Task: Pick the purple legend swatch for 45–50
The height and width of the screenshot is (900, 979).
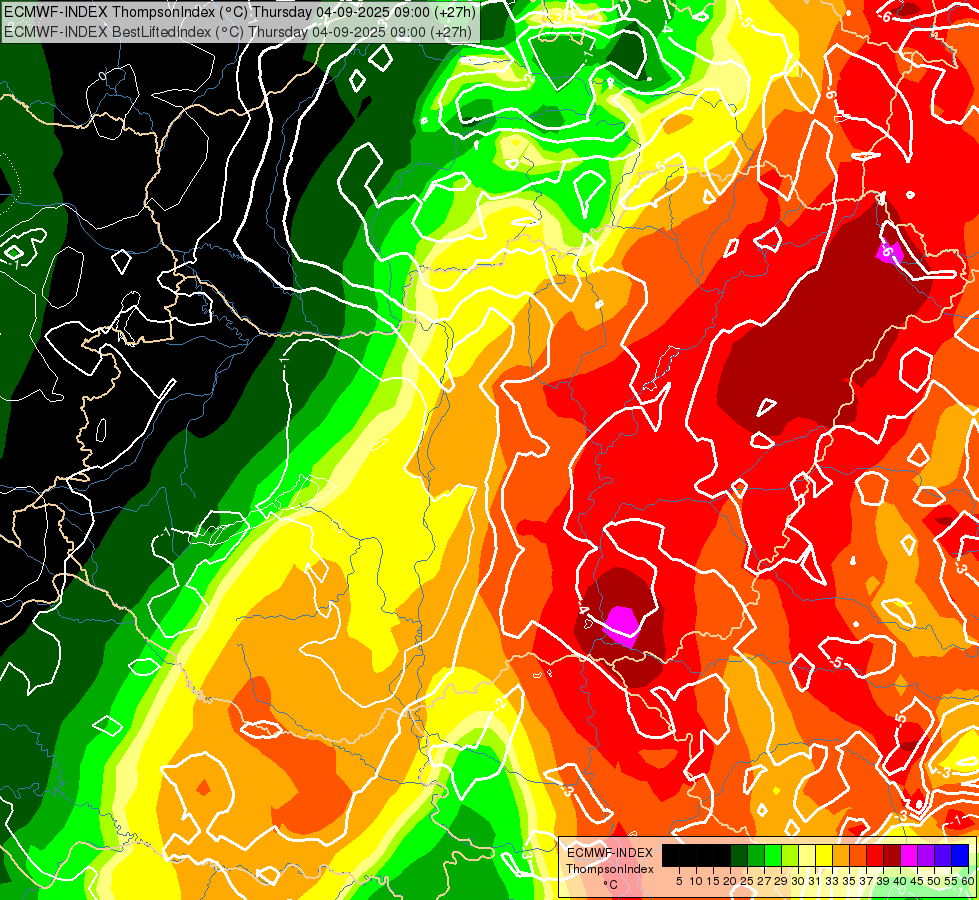Action: [x=926, y=855]
